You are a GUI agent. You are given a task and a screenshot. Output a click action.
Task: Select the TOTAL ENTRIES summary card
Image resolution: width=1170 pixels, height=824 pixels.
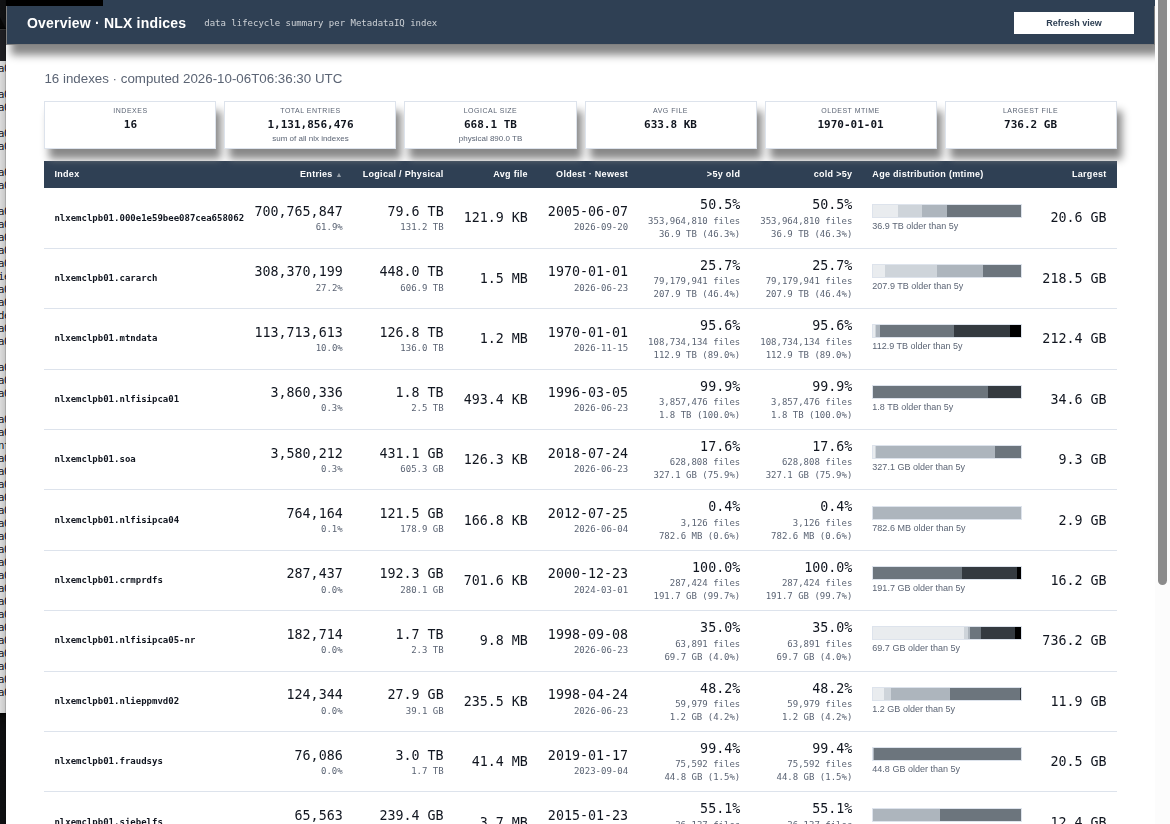pos(310,125)
